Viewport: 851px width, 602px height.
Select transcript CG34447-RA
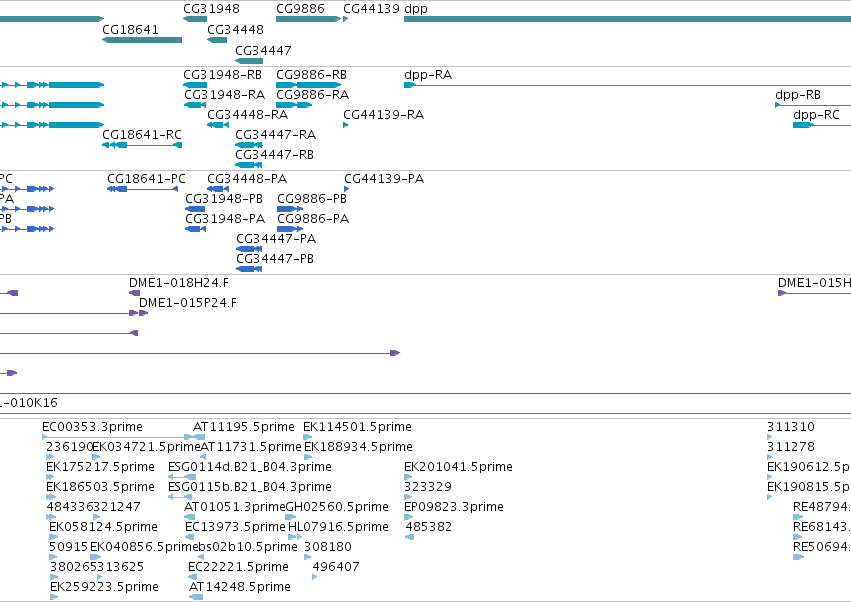pos(249,145)
